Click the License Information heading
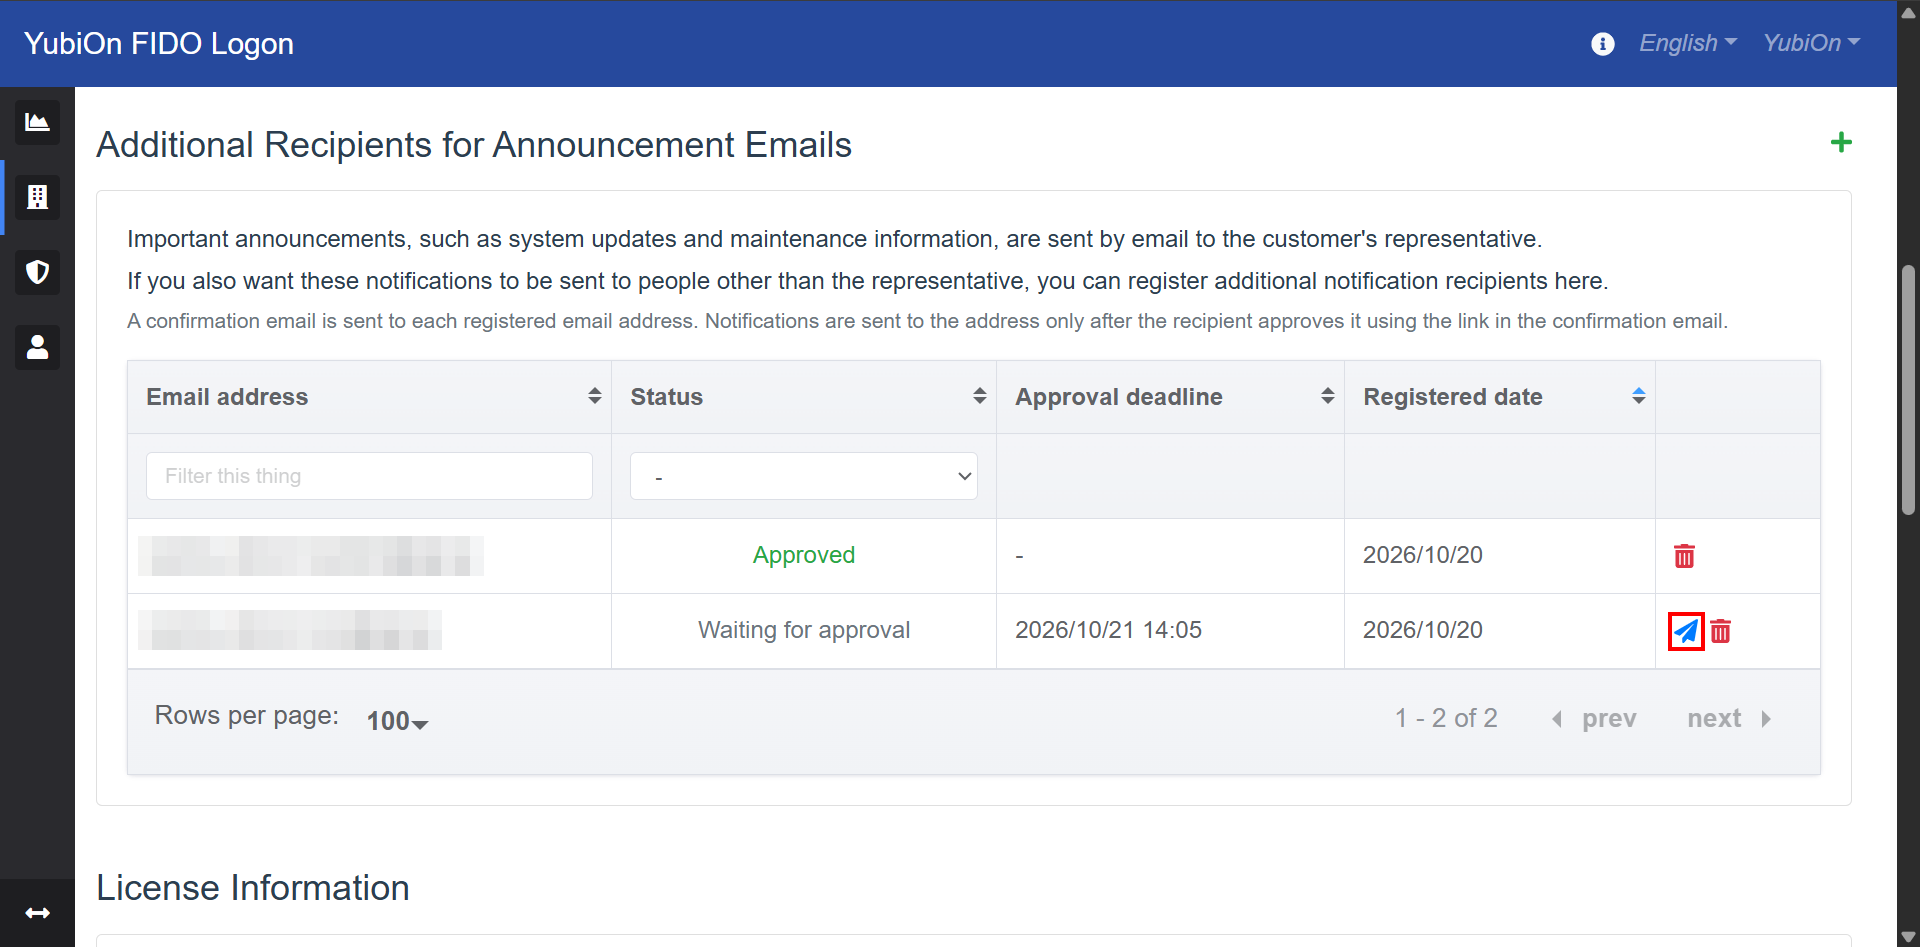The height and width of the screenshot is (947, 1920). [253, 888]
